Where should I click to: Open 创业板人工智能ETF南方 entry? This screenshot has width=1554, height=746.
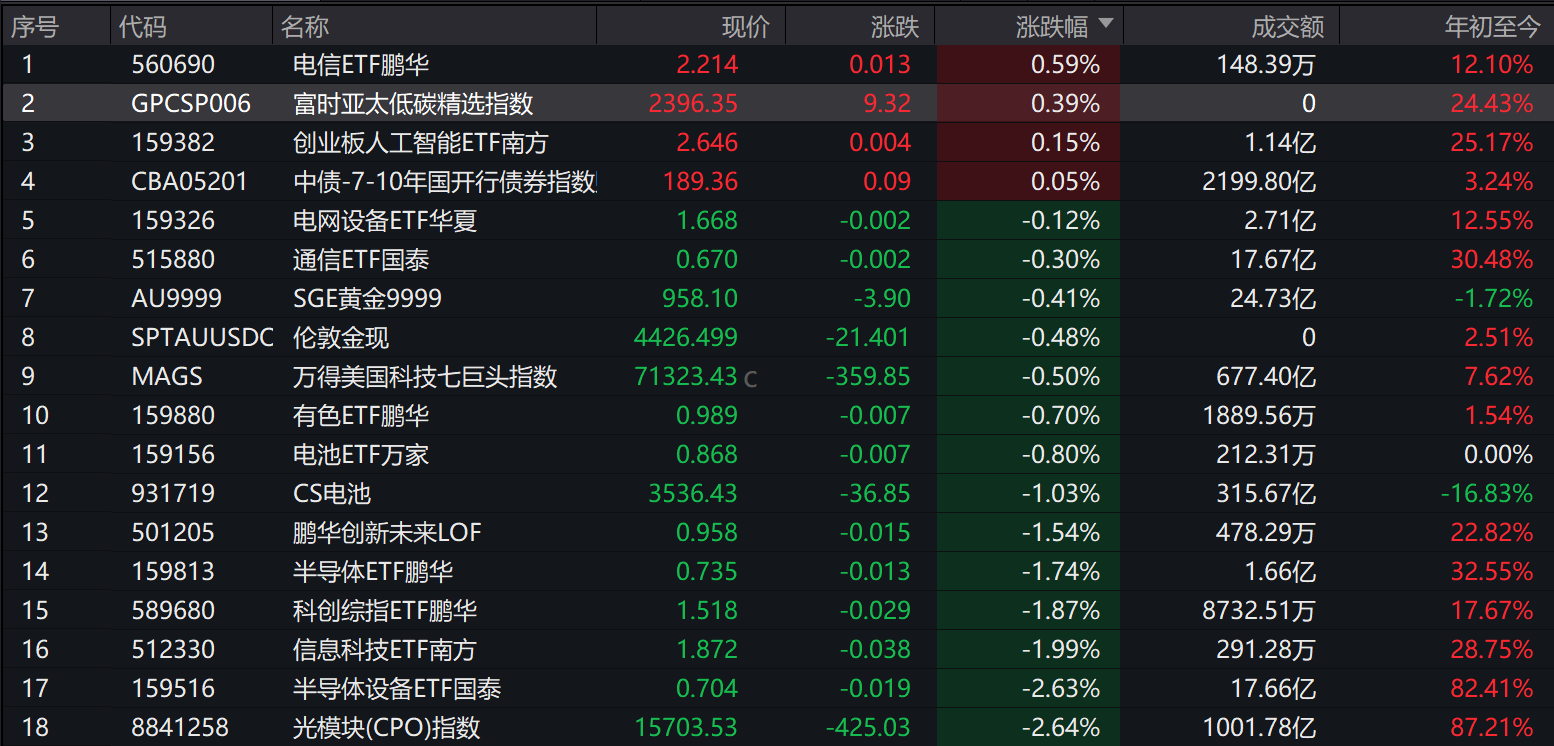pos(777,143)
